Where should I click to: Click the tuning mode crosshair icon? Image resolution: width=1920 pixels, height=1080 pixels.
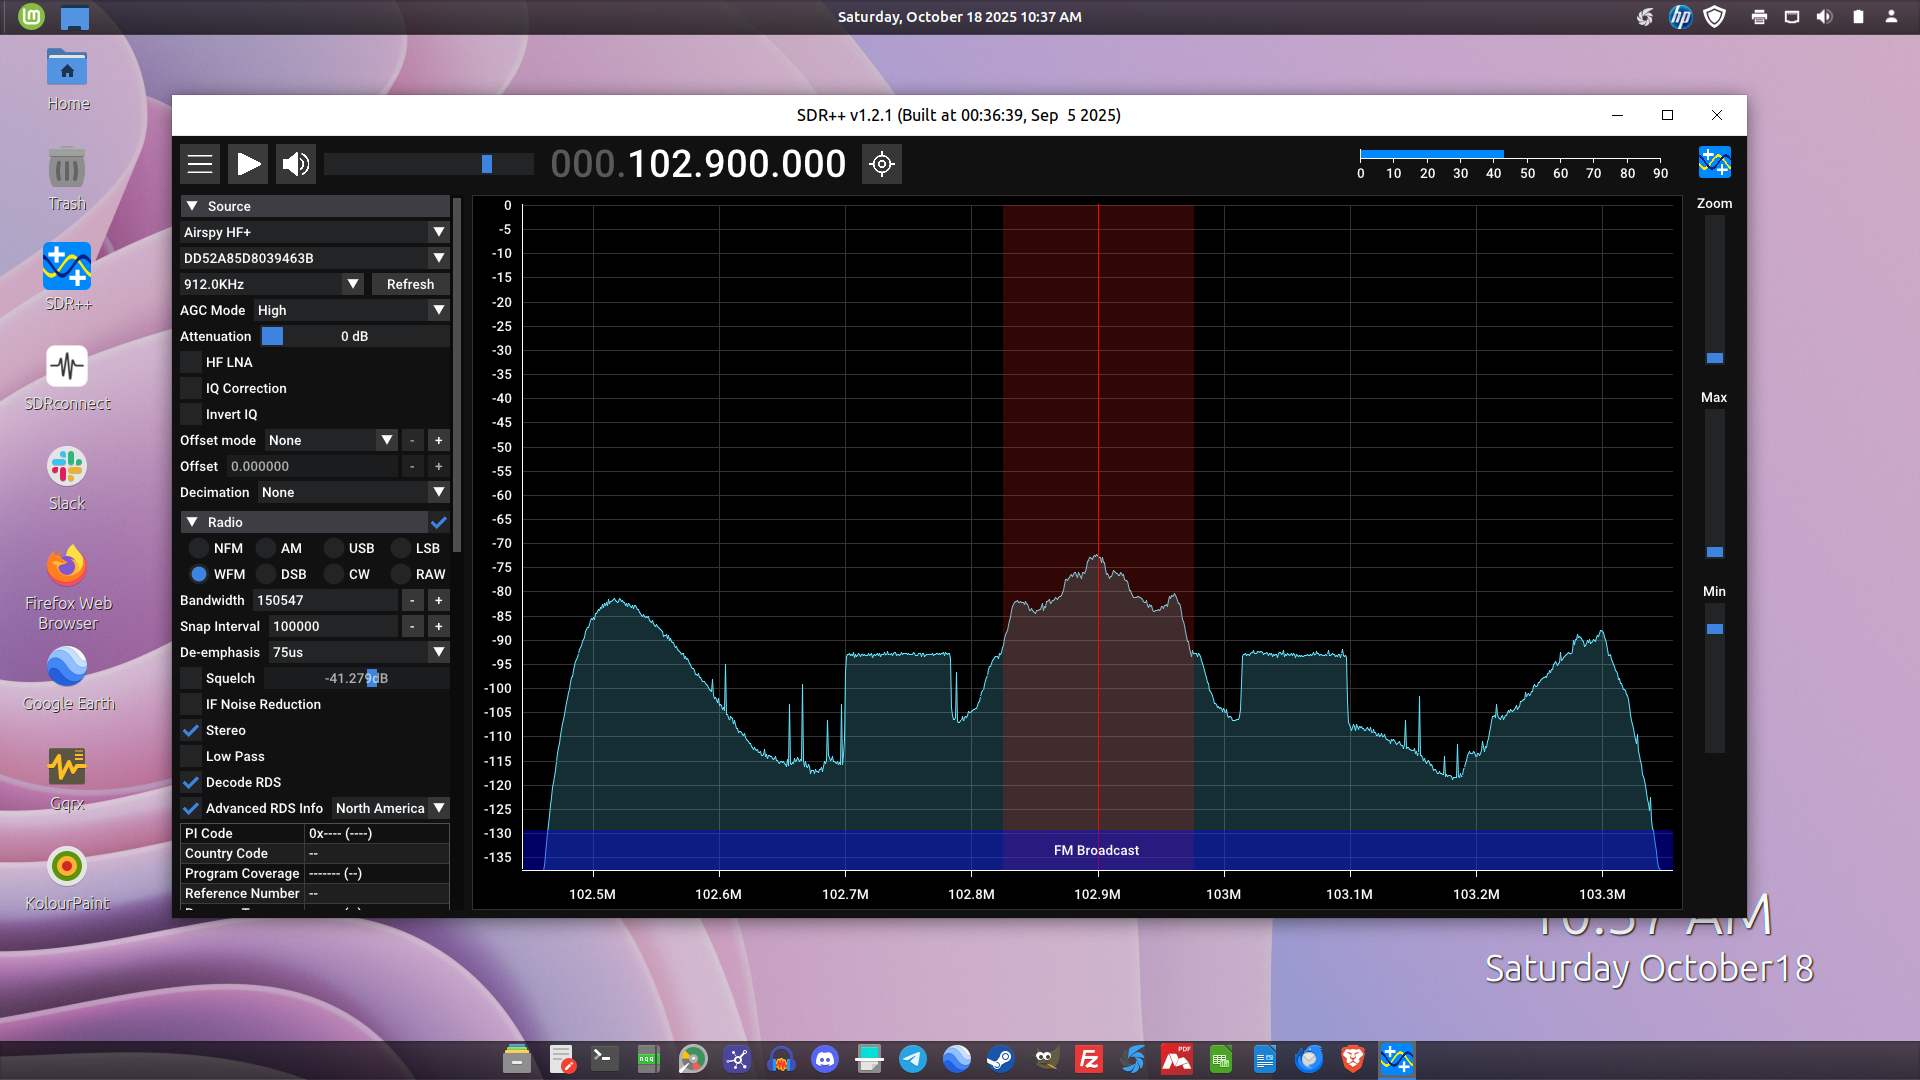(881, 164)
